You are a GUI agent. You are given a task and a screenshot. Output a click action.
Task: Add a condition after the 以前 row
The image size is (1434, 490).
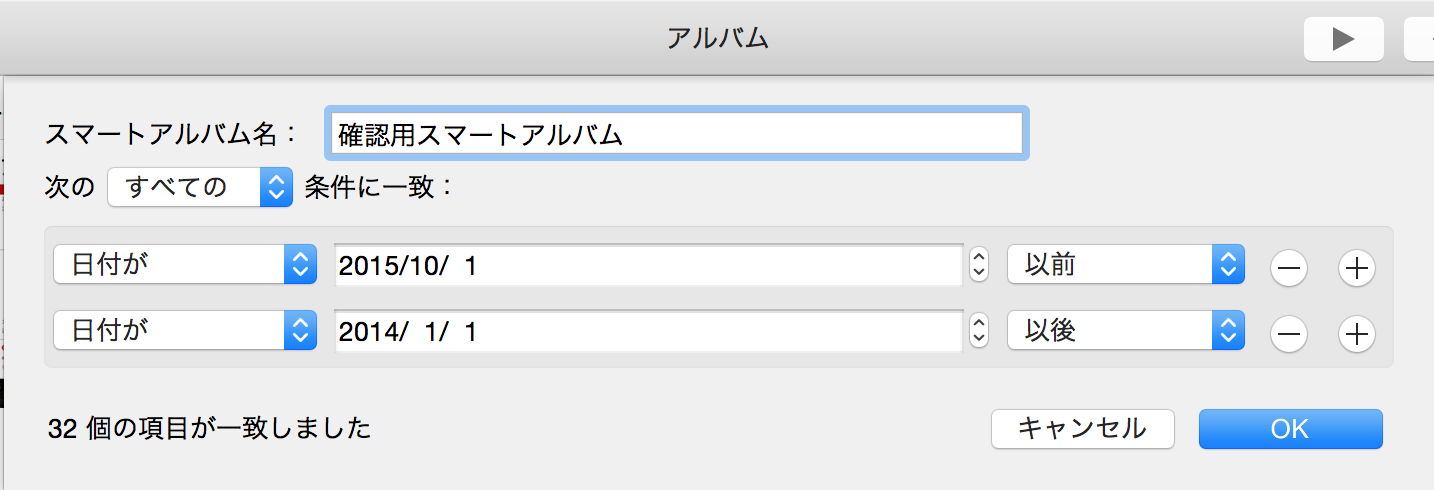click(x=1356, y=267)
